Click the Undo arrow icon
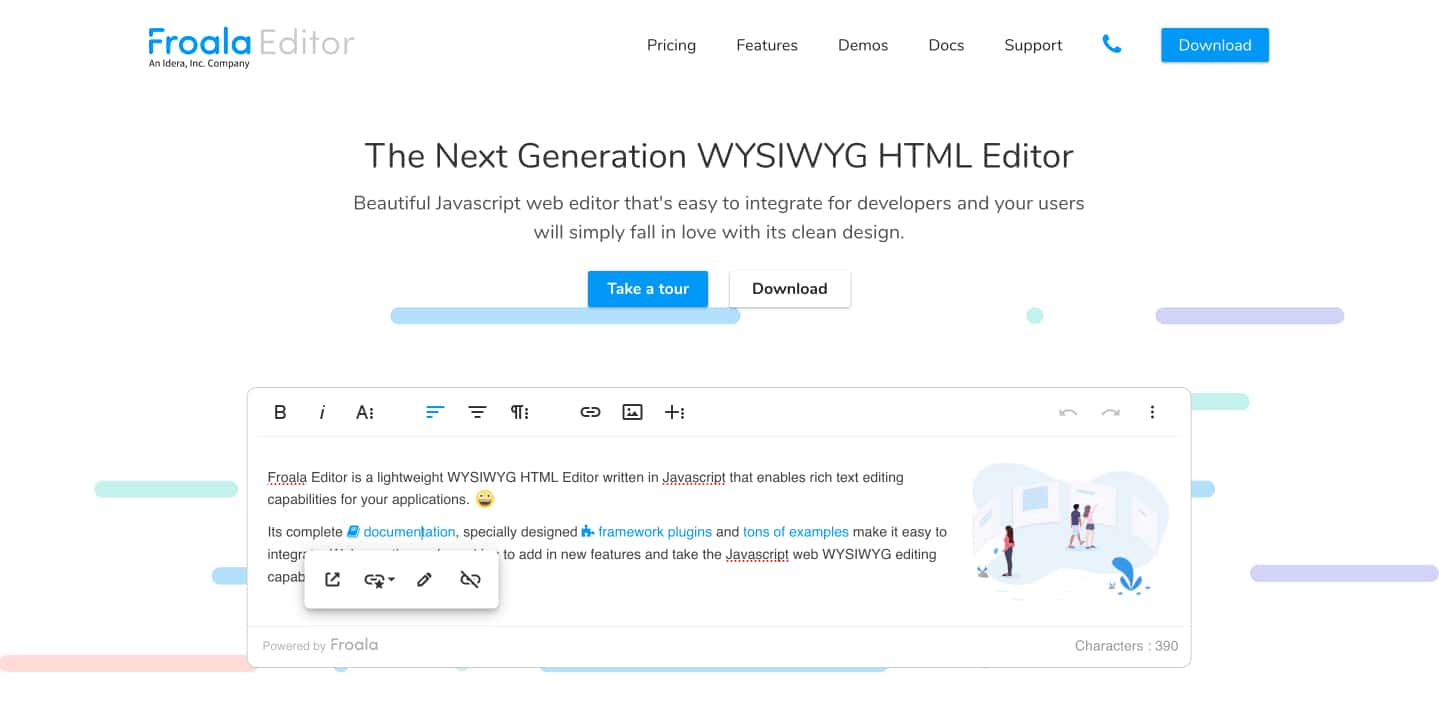1439x706 pixels. (1068, 412)
